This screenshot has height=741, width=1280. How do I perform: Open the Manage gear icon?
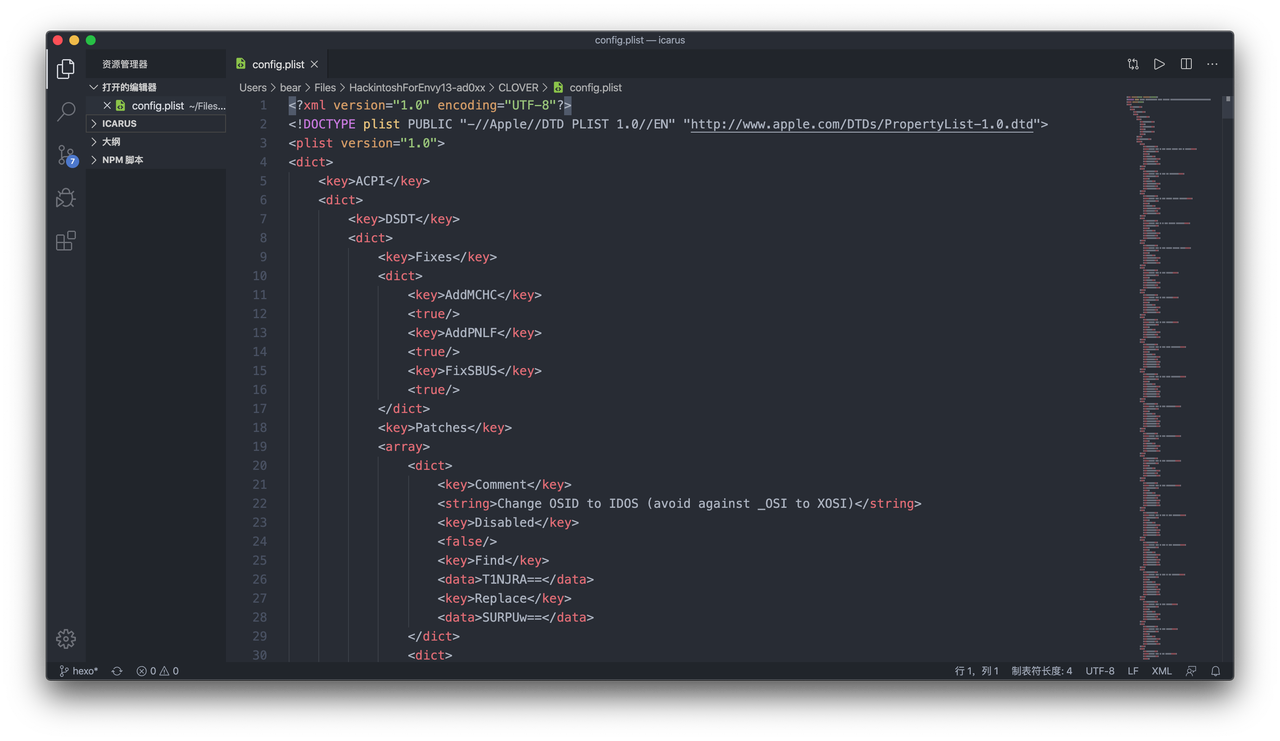(x=66, y=639)
